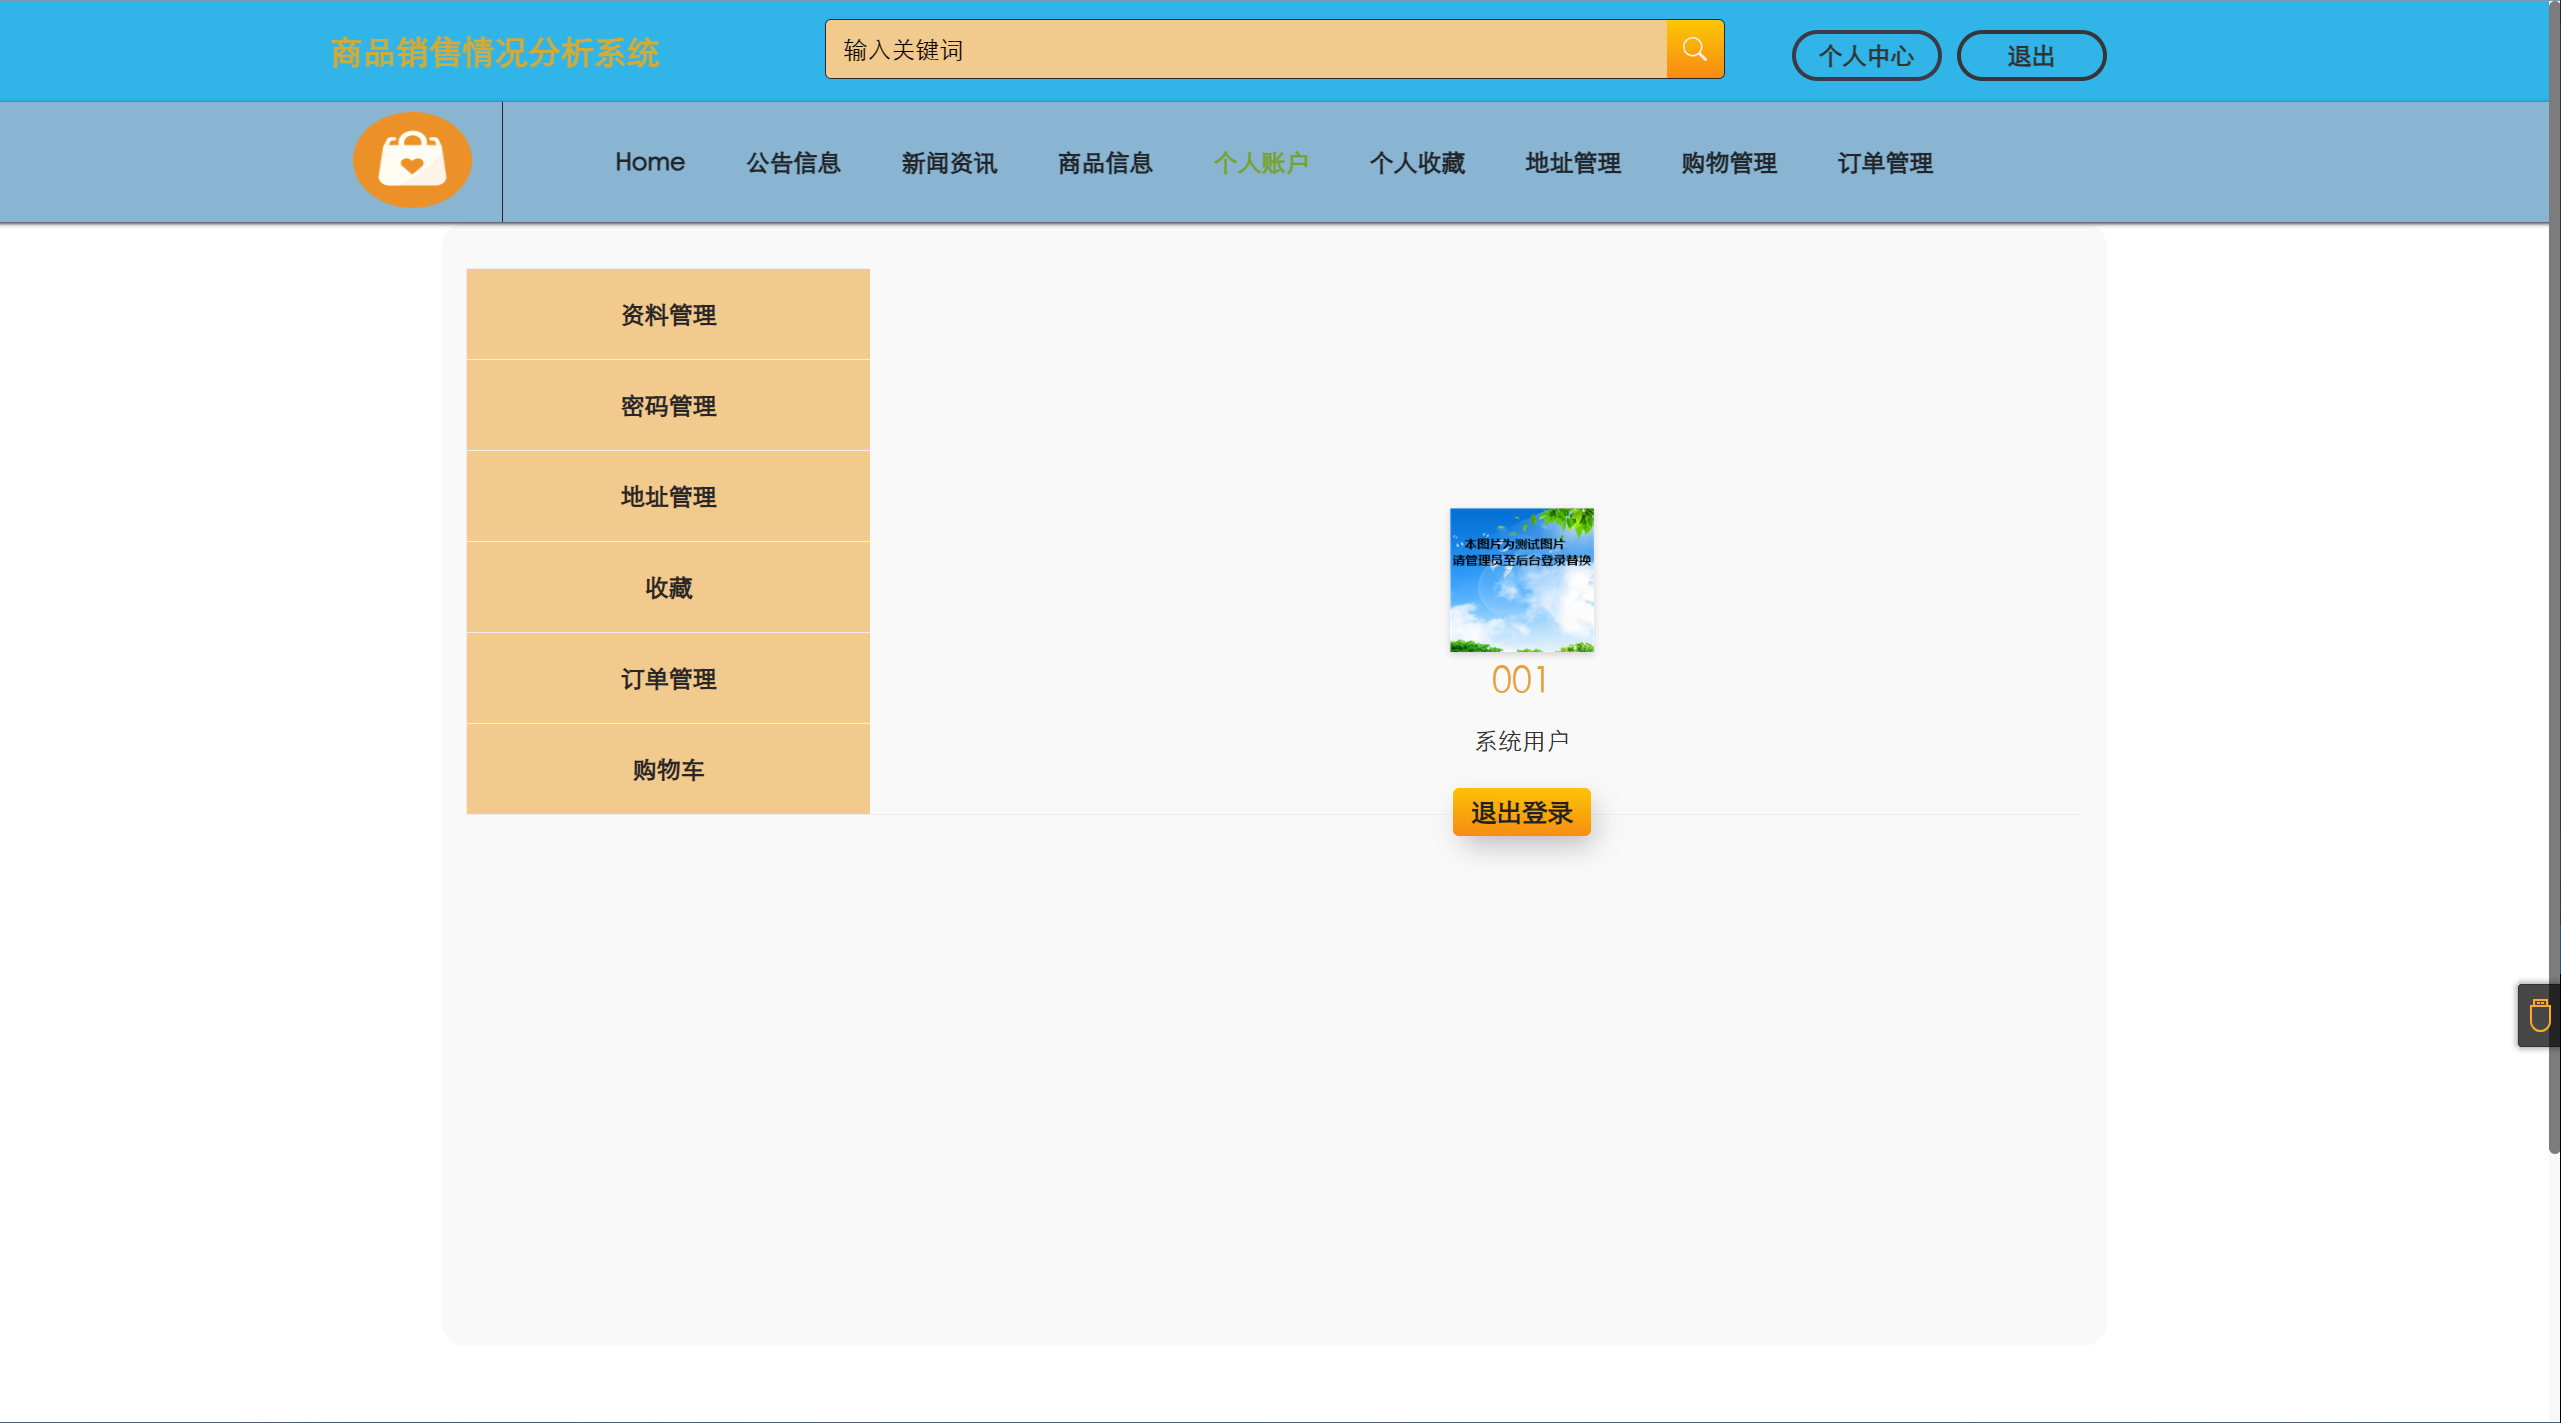Open 购物管理 in top navigation
Image resolution: width=2561 pixels, height=1423 pixels.
[x=1729, y=163]
